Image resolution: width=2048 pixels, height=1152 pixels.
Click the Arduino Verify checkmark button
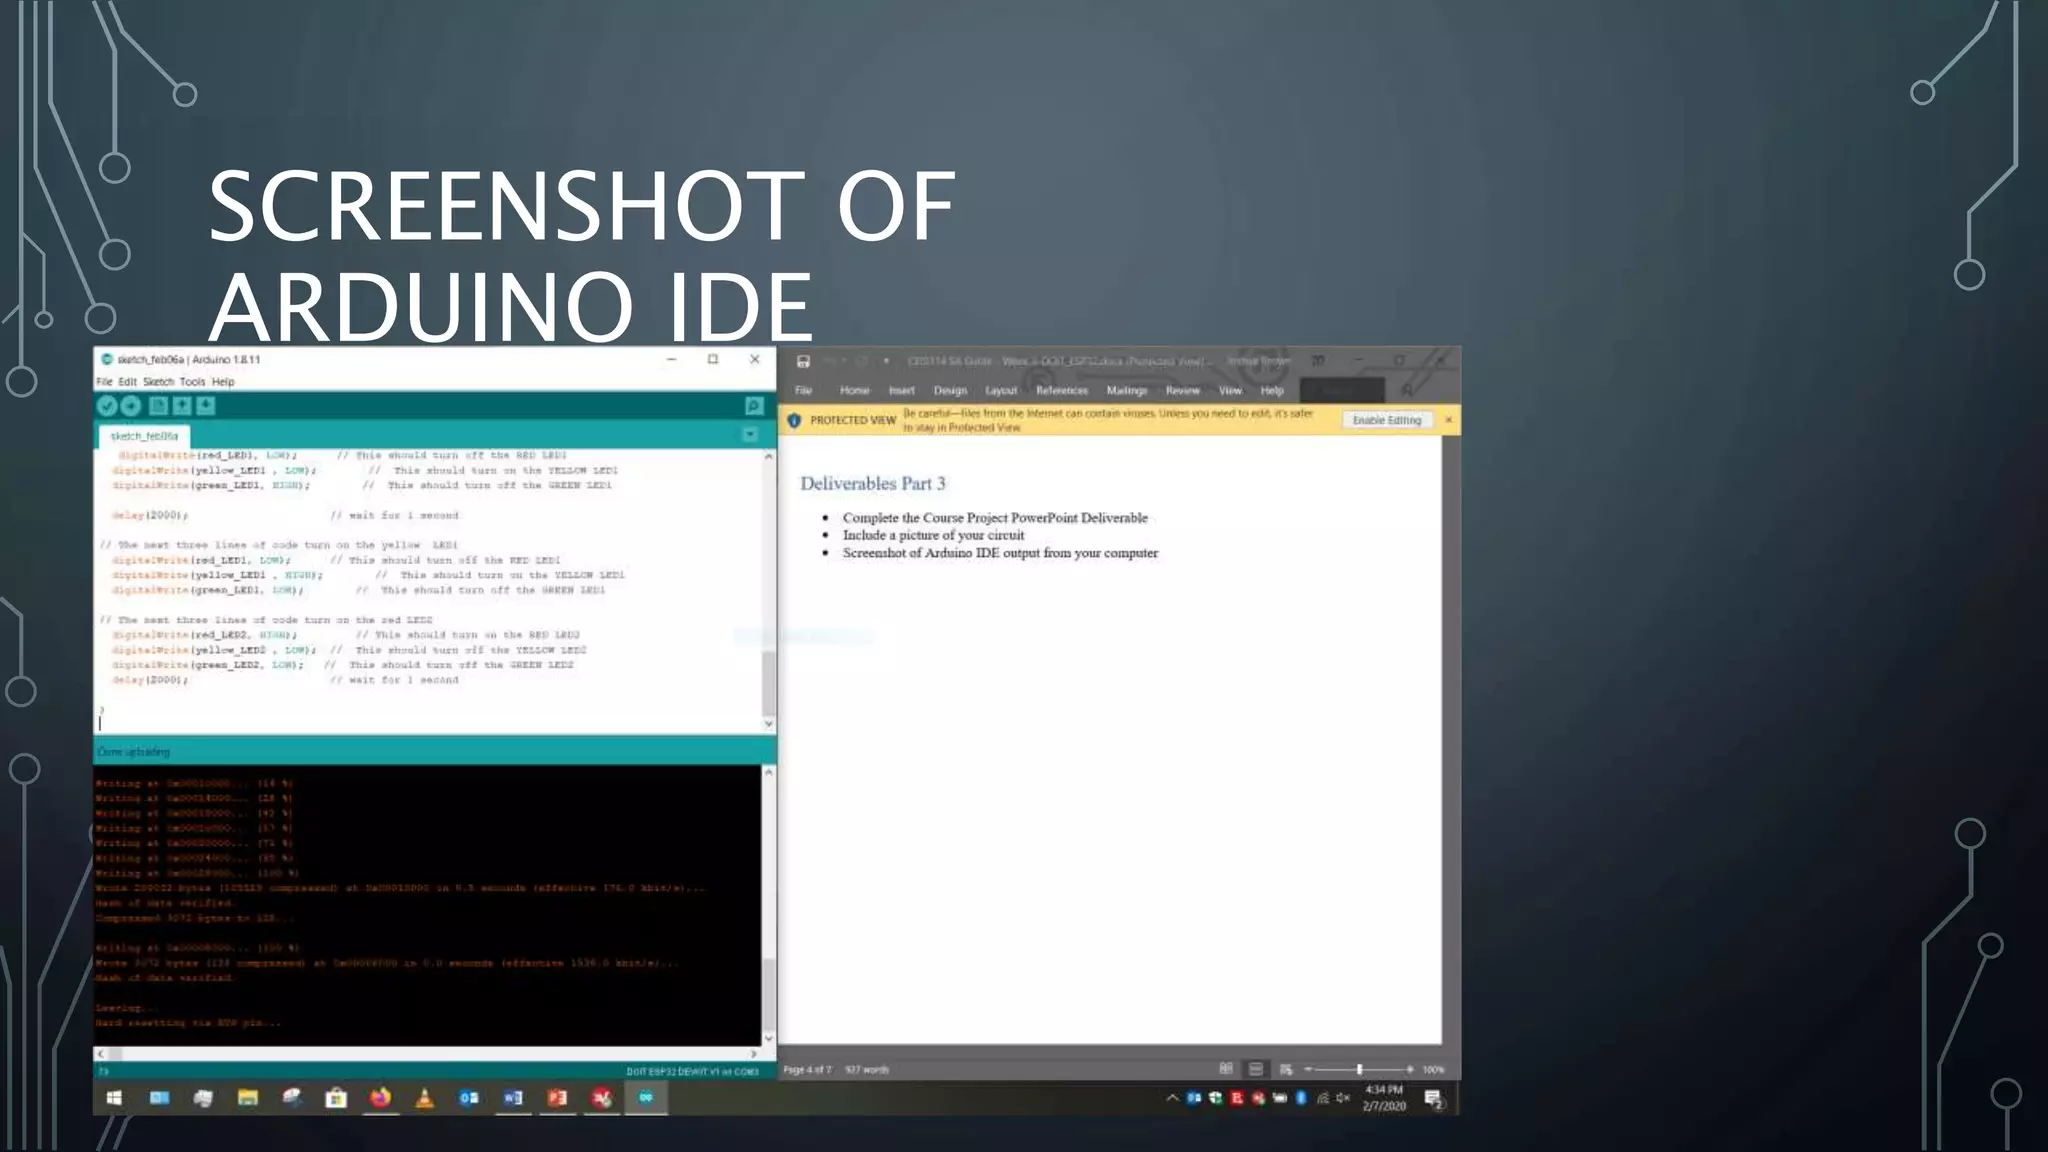pyautogui.click(x=107, y=406)
